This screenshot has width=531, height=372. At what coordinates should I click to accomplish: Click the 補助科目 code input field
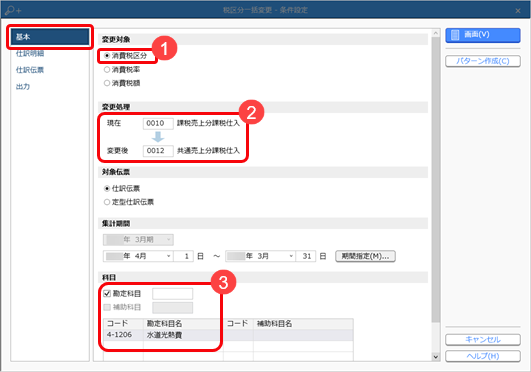pos(173,308)
